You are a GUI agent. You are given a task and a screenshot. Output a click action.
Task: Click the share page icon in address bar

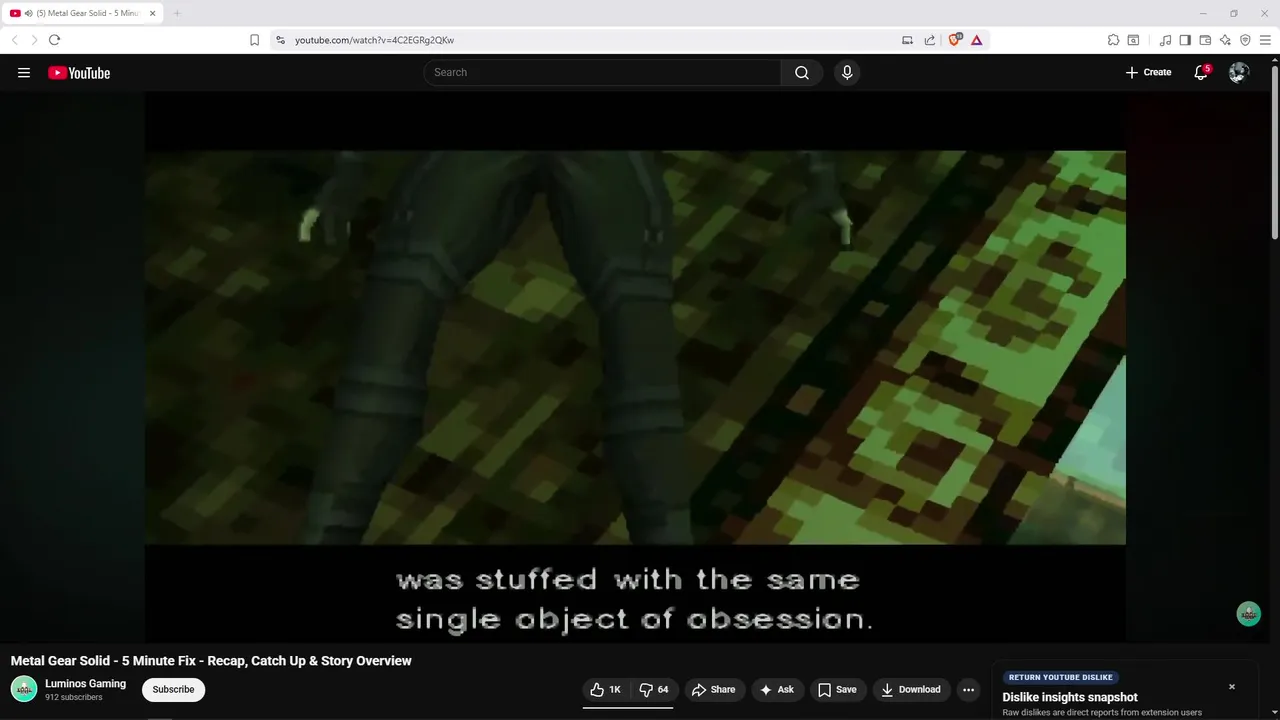[930, 40]
